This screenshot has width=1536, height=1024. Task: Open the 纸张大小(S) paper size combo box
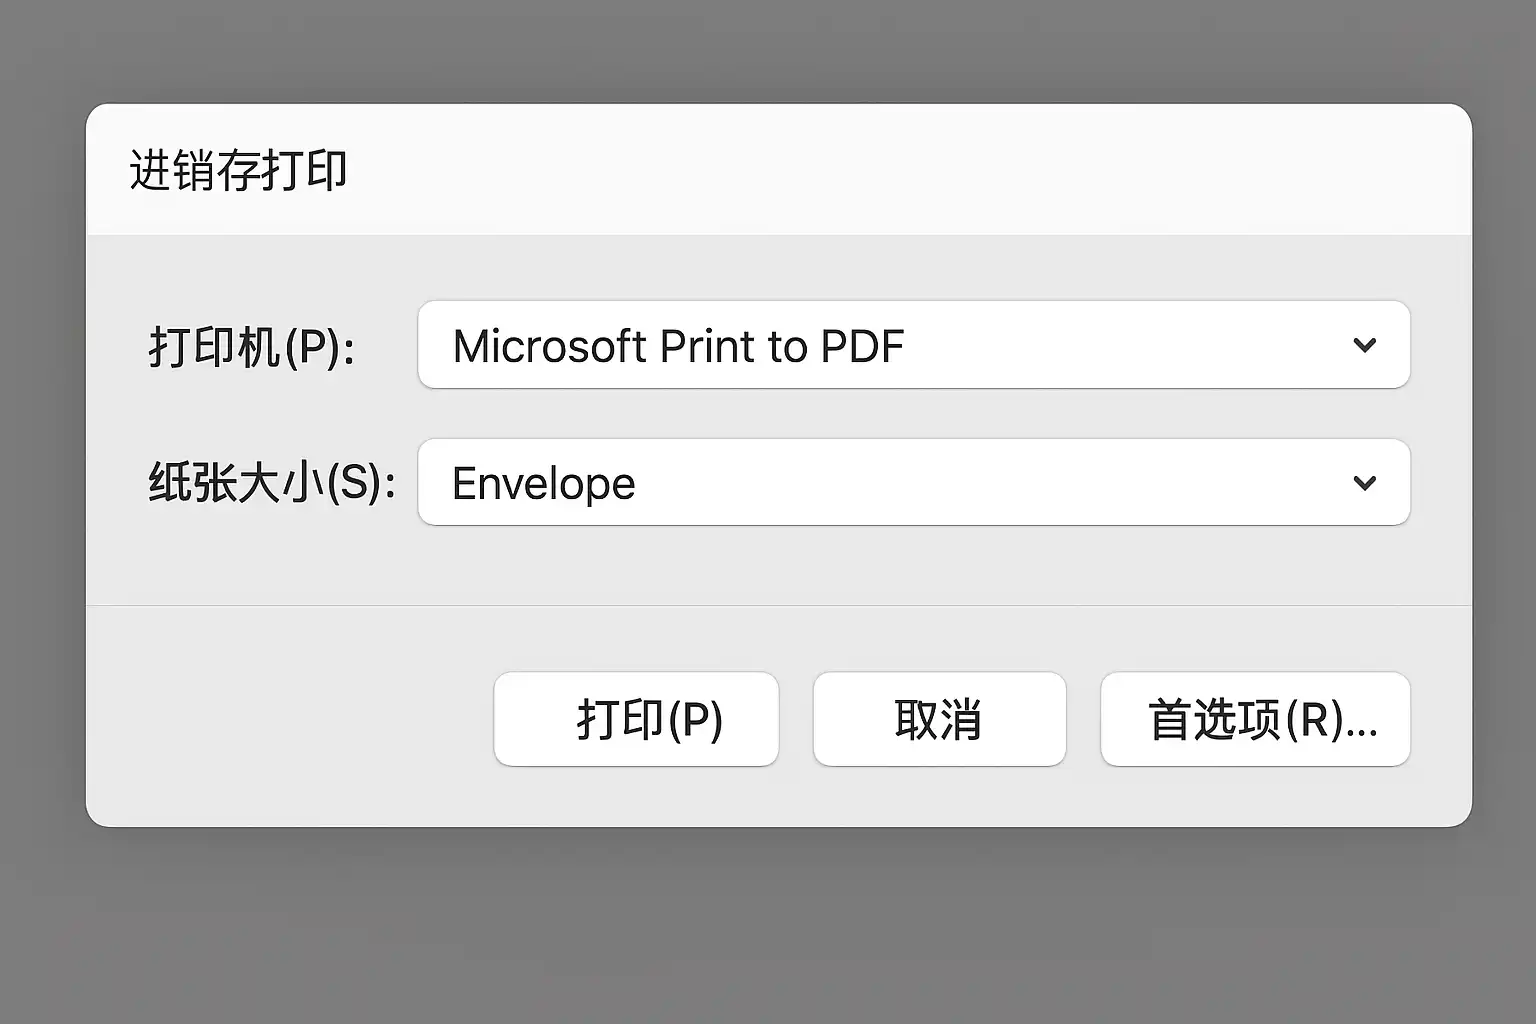913,483
